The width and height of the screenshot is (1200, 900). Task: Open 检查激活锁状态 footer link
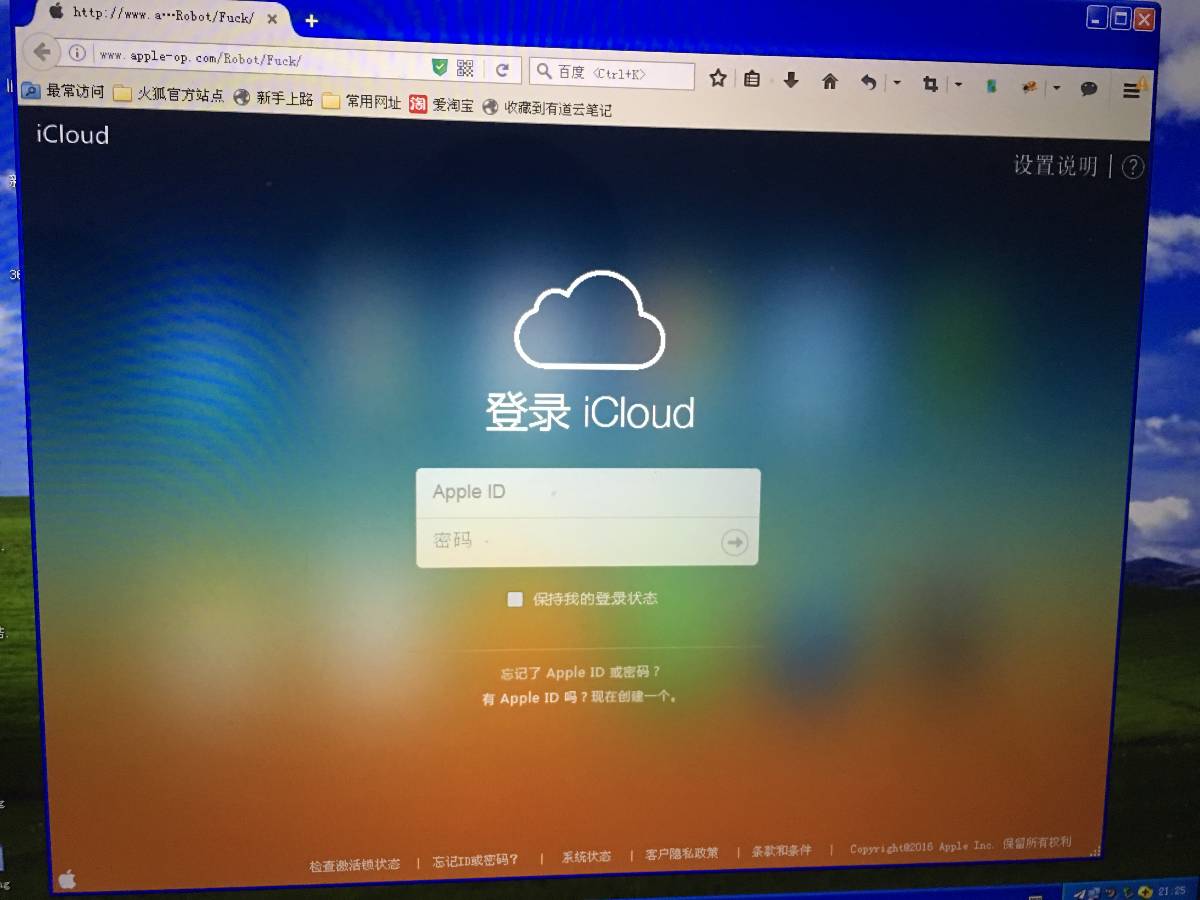[354, 865]
